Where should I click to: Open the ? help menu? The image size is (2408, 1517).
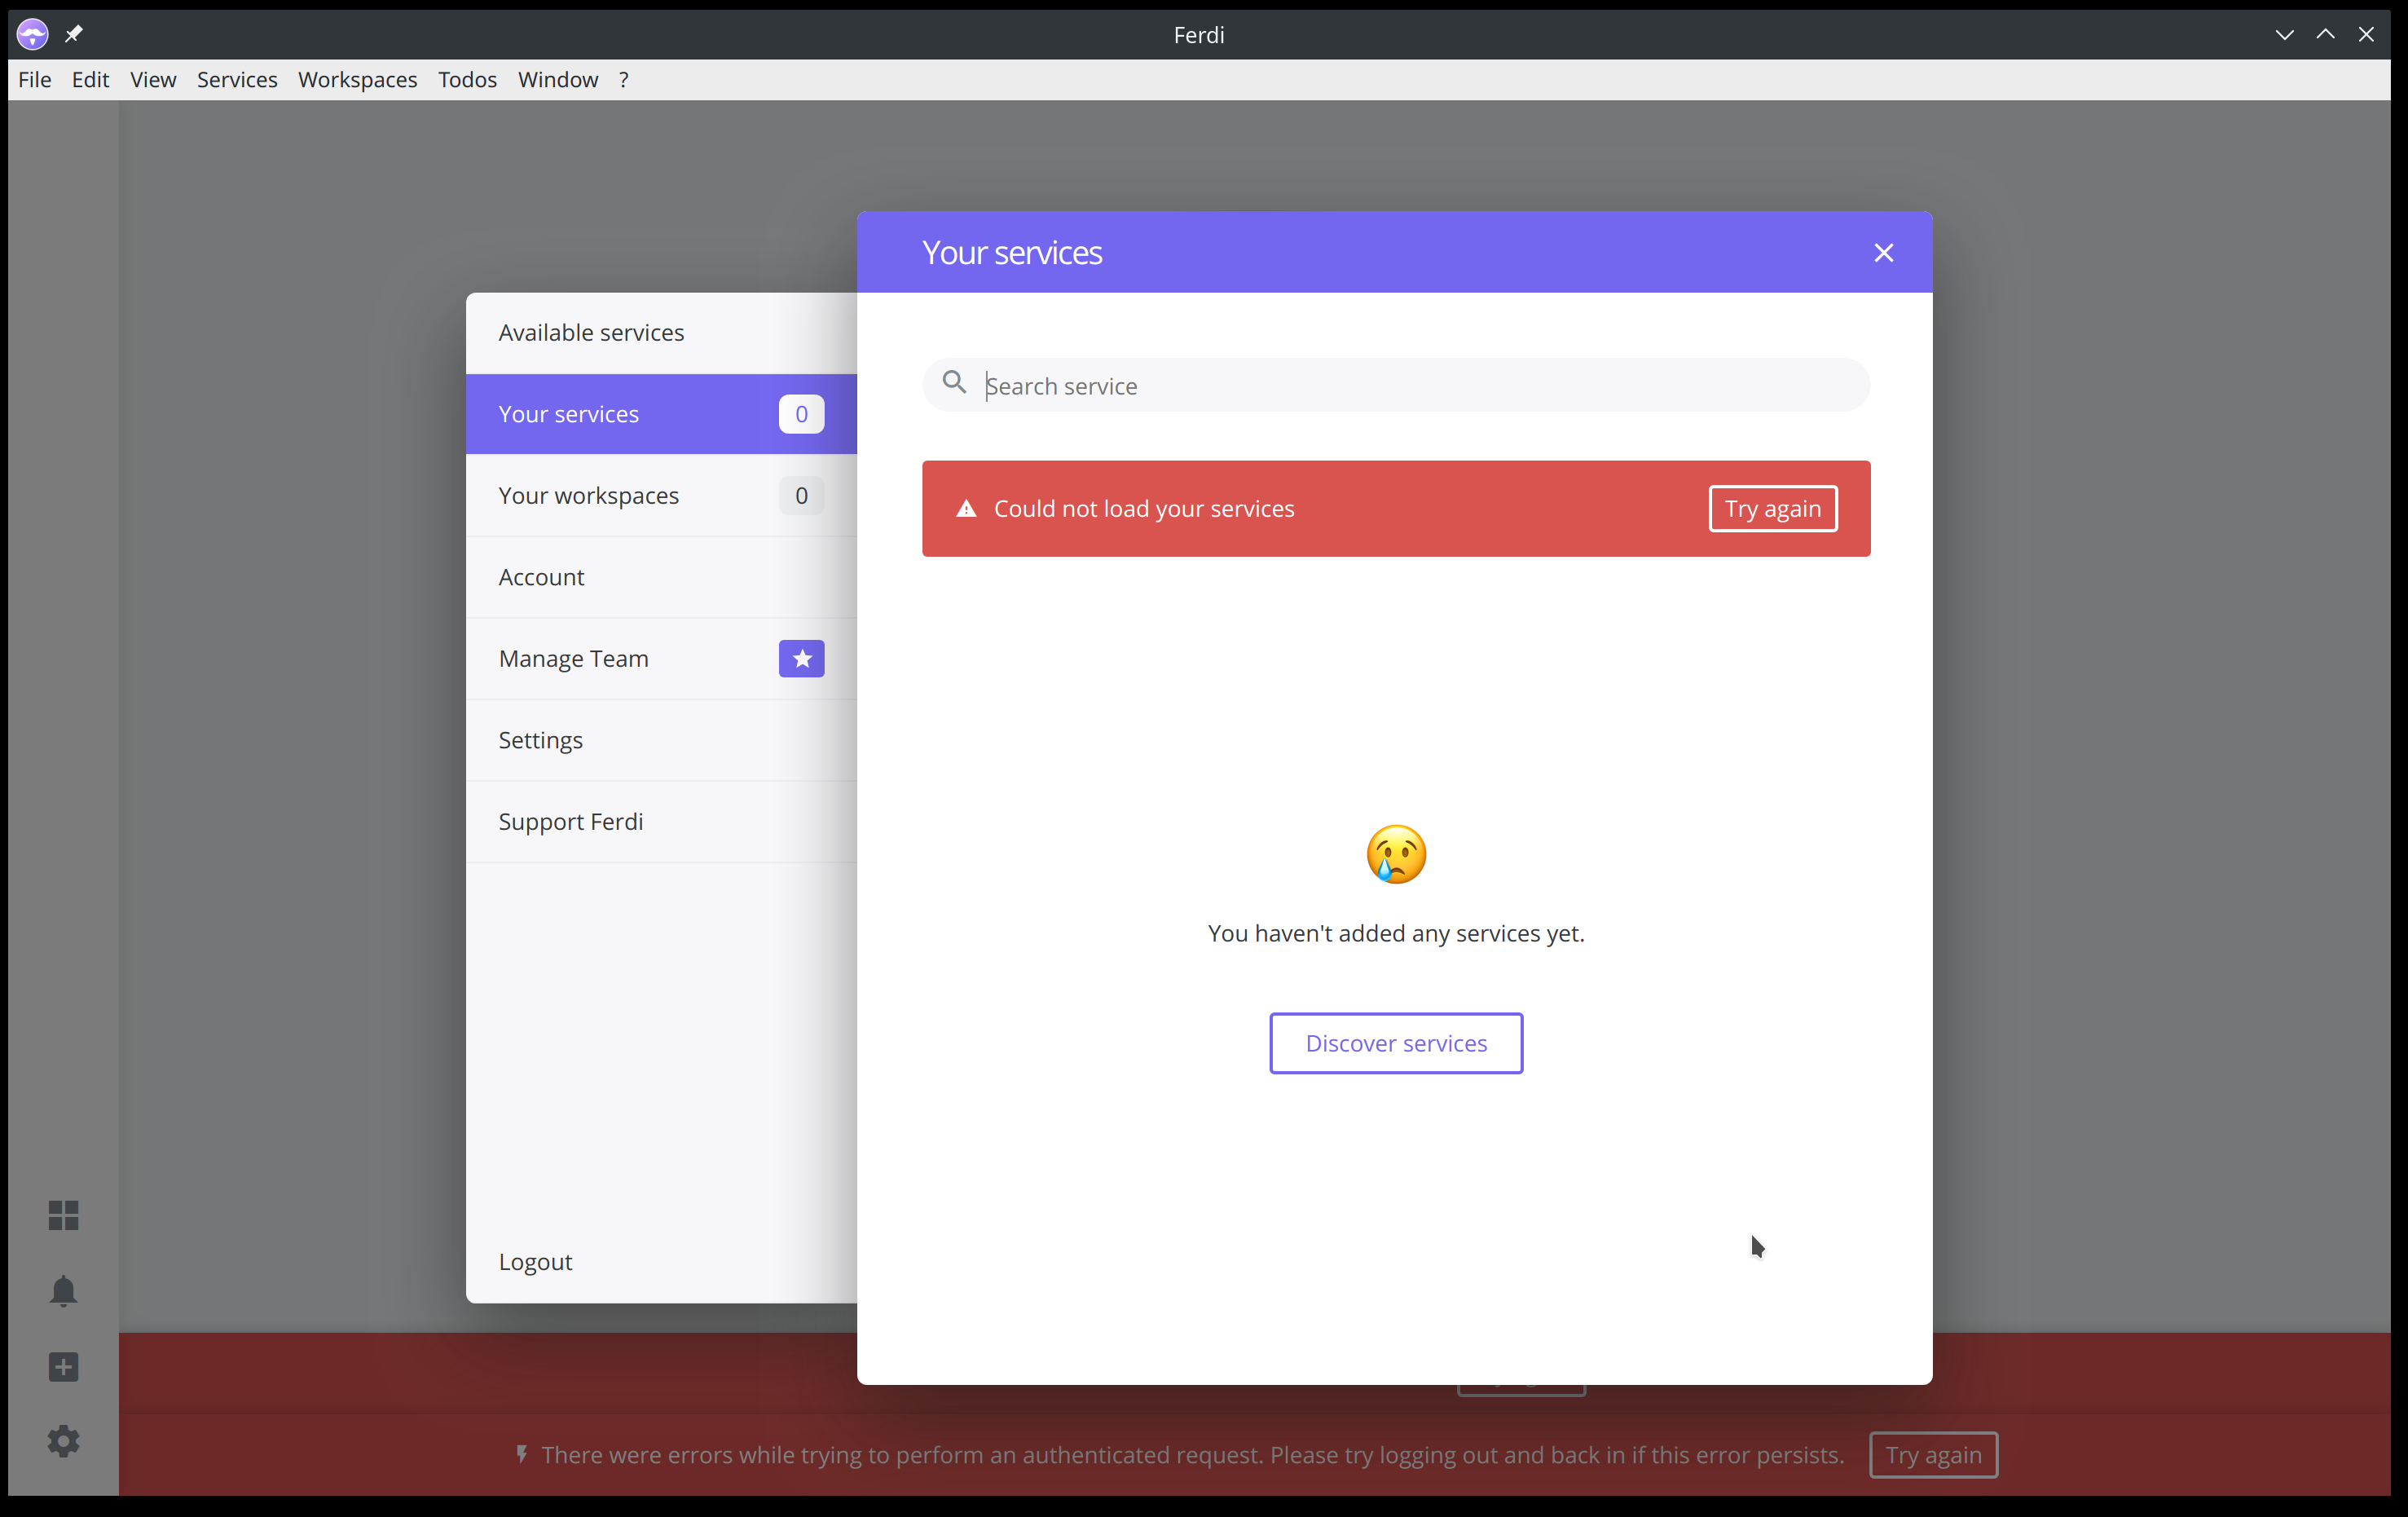coord(624,80)
